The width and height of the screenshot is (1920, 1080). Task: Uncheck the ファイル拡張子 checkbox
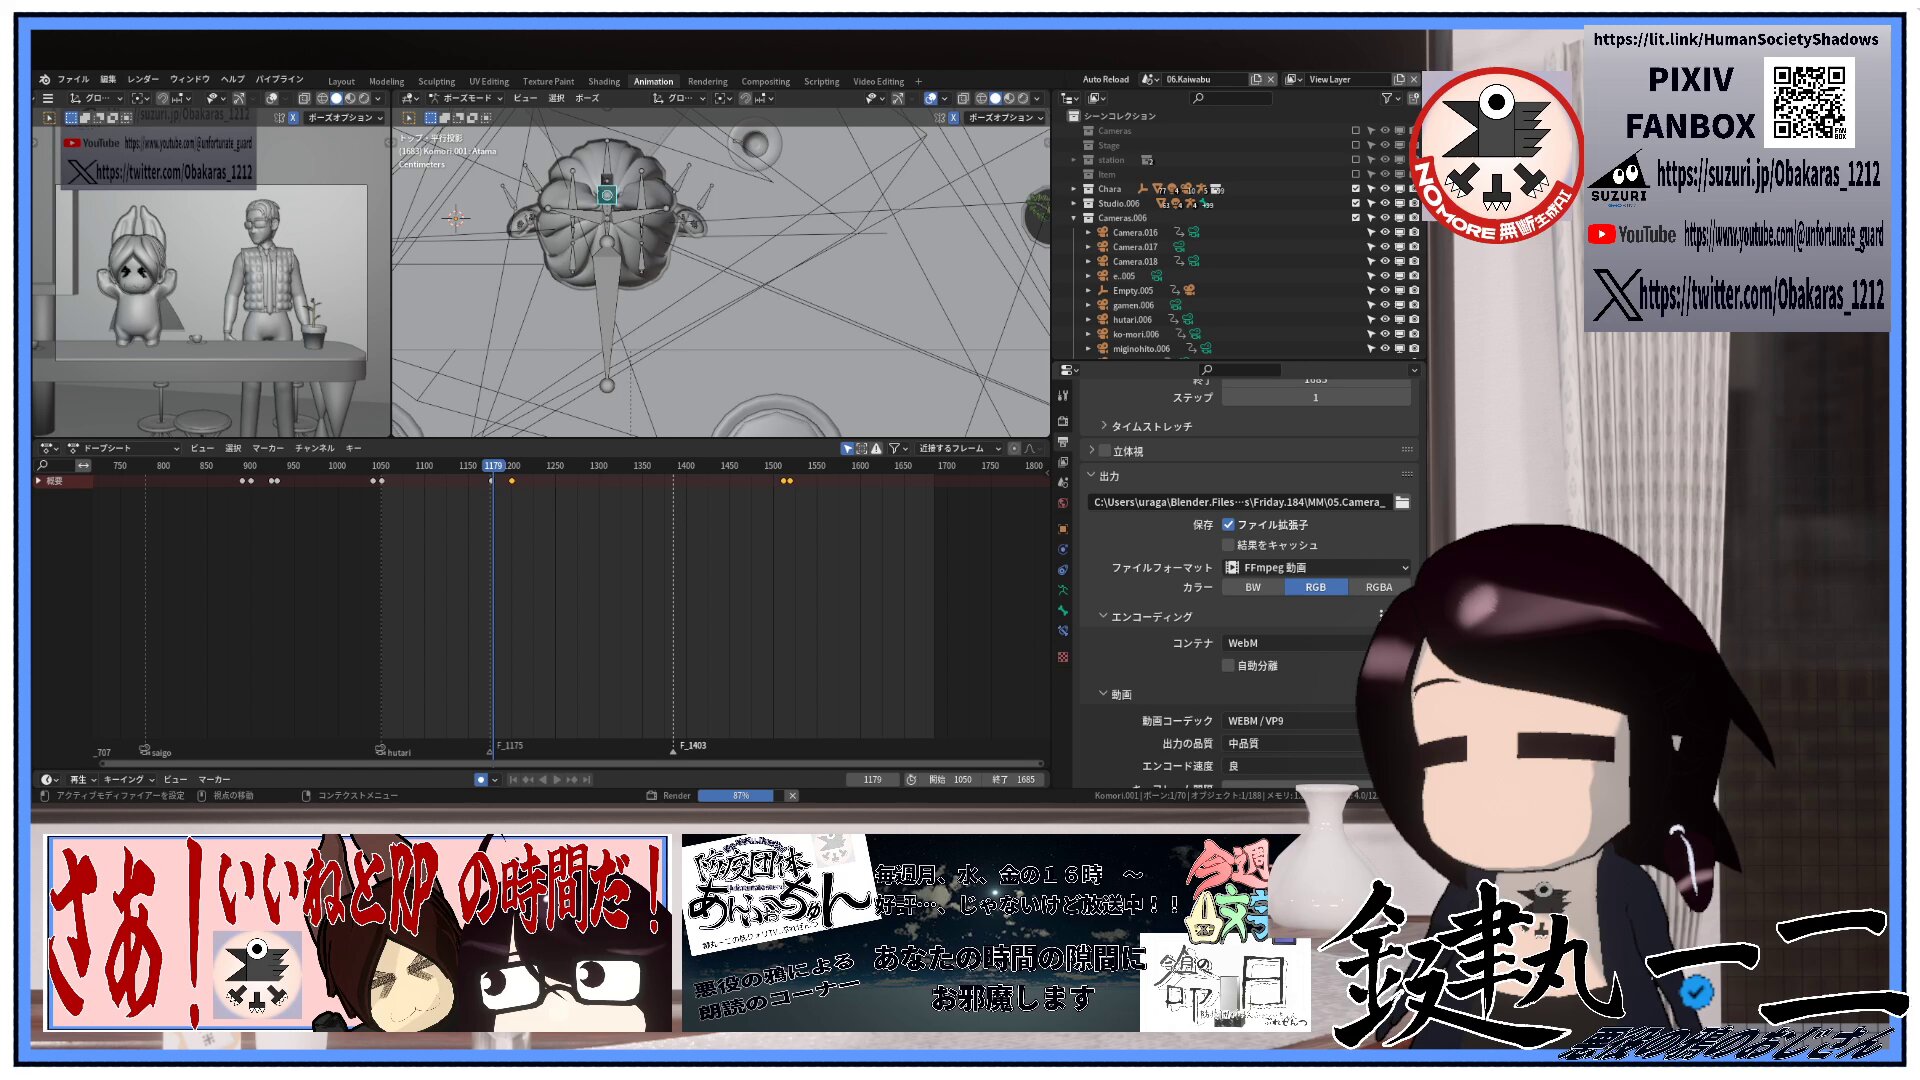(1228, 524)
